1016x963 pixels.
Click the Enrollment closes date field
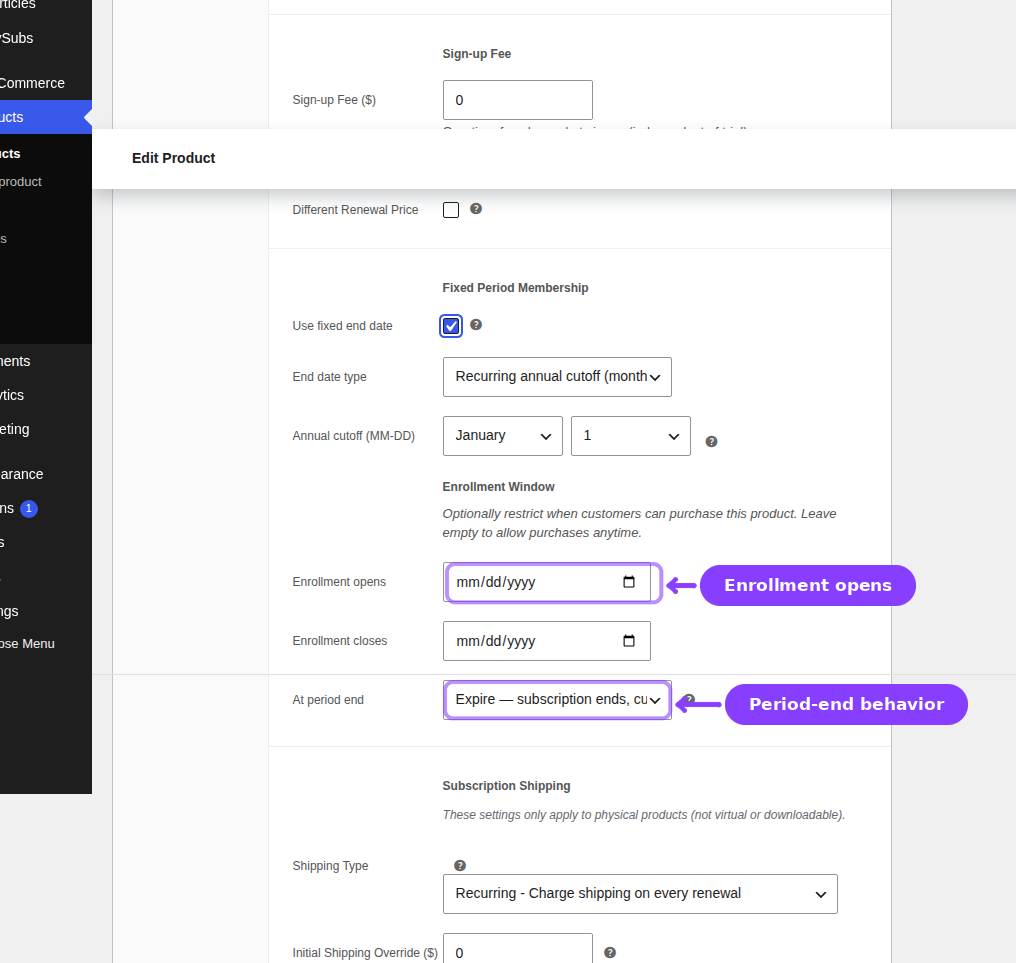point(547,641)
